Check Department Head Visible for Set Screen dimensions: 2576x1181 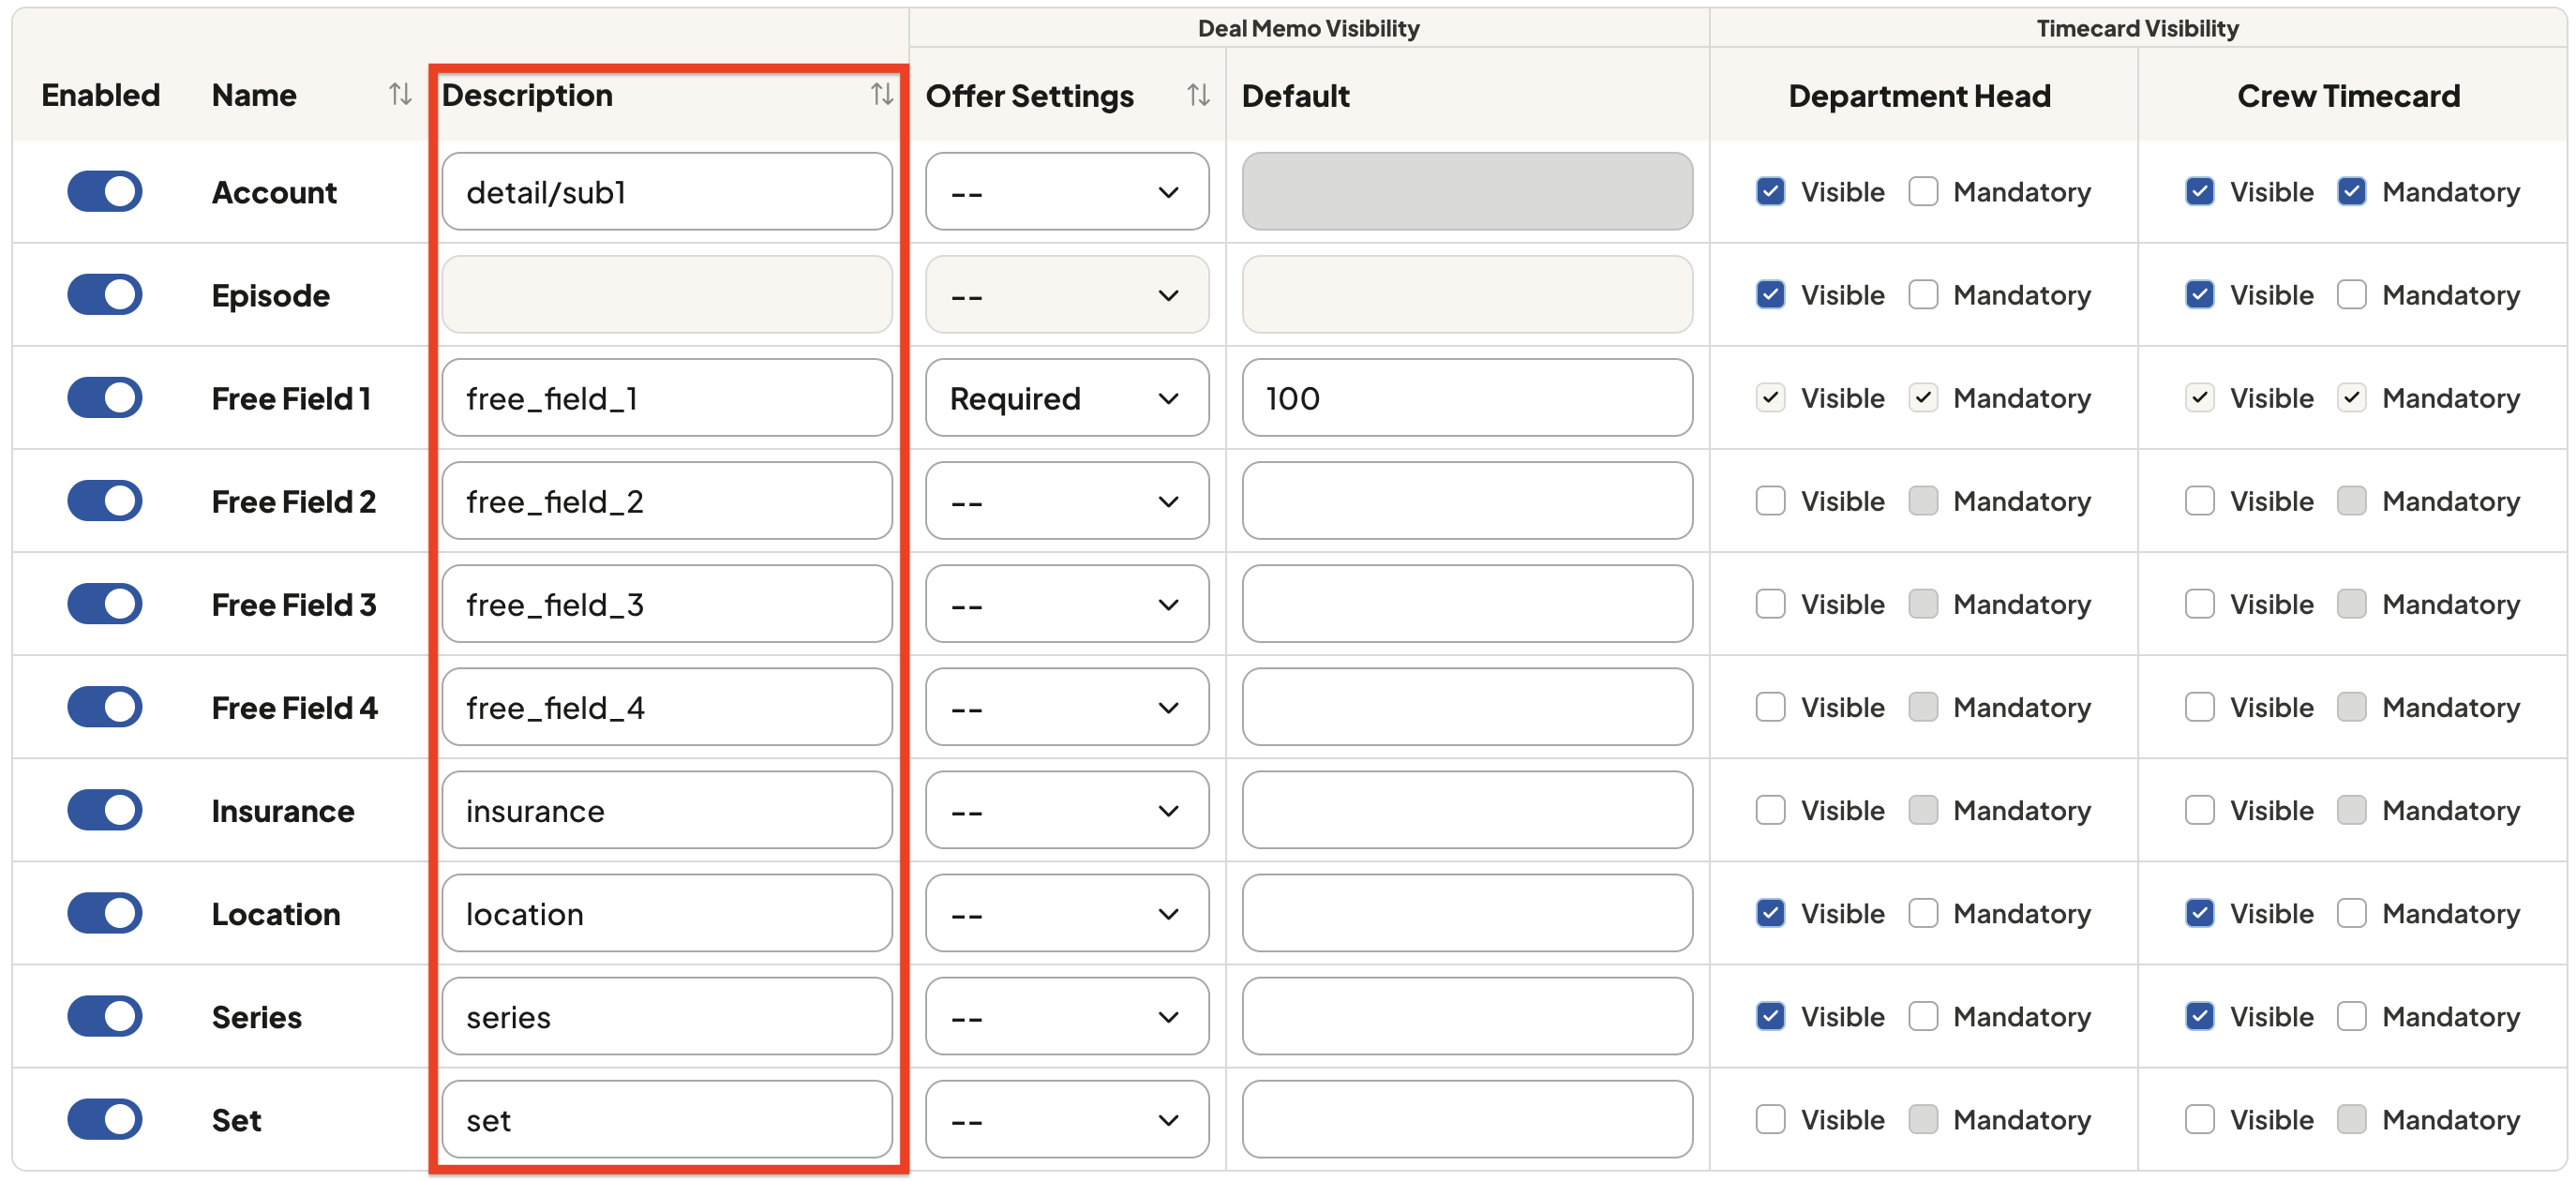1770,1119
